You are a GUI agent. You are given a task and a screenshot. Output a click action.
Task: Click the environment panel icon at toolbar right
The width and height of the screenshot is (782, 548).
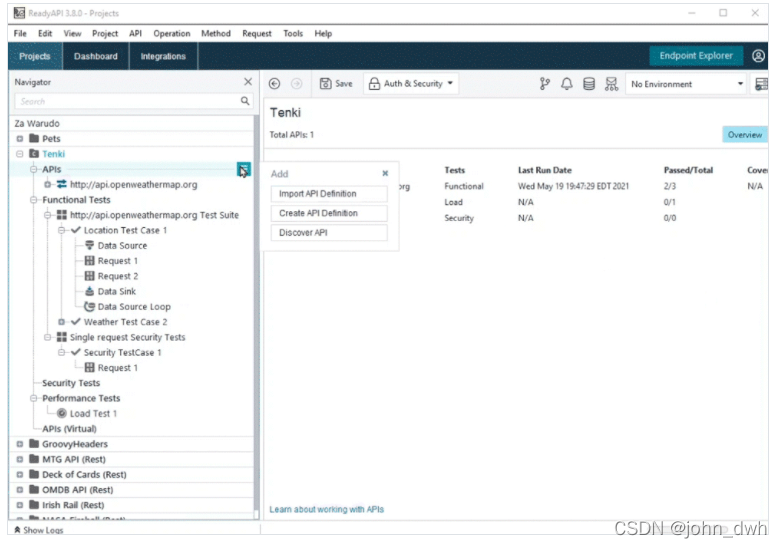(x=761, y=84)
